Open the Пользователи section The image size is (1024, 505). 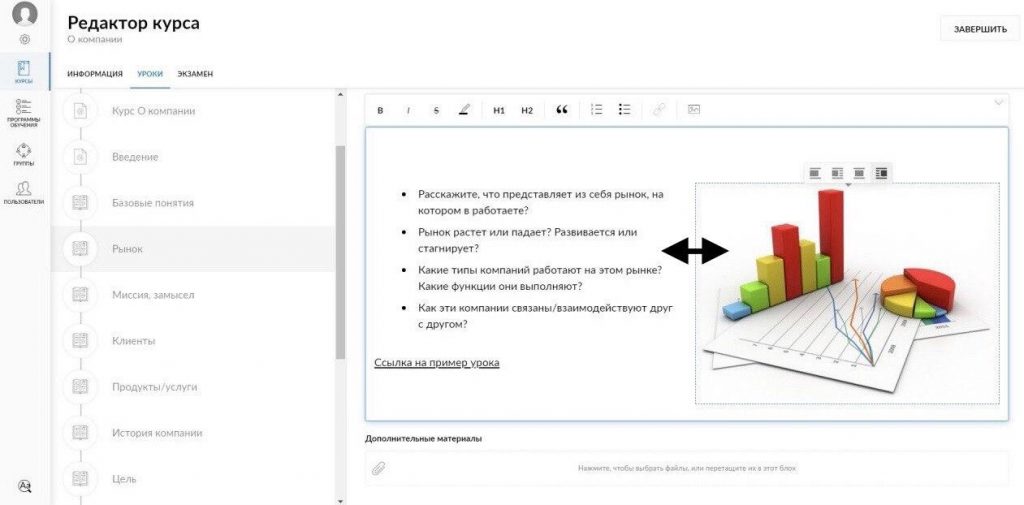[x=24, y=193]
